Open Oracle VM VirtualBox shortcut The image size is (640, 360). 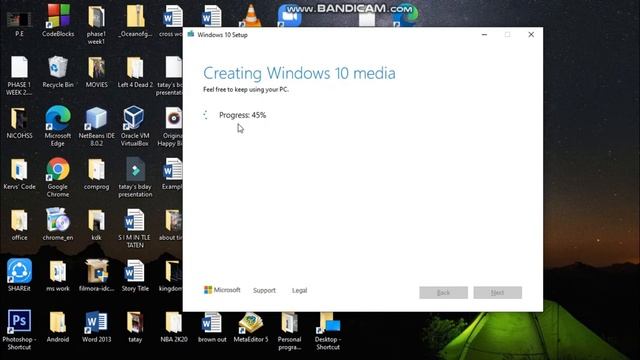tap(135, 126)
